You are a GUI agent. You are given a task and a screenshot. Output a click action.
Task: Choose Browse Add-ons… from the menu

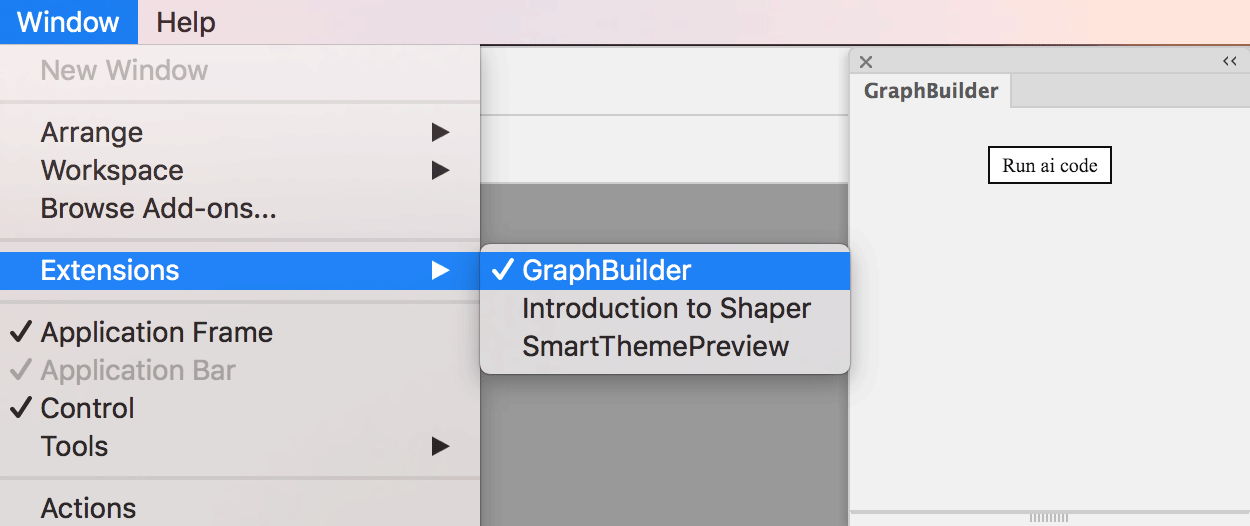[158, 208]
